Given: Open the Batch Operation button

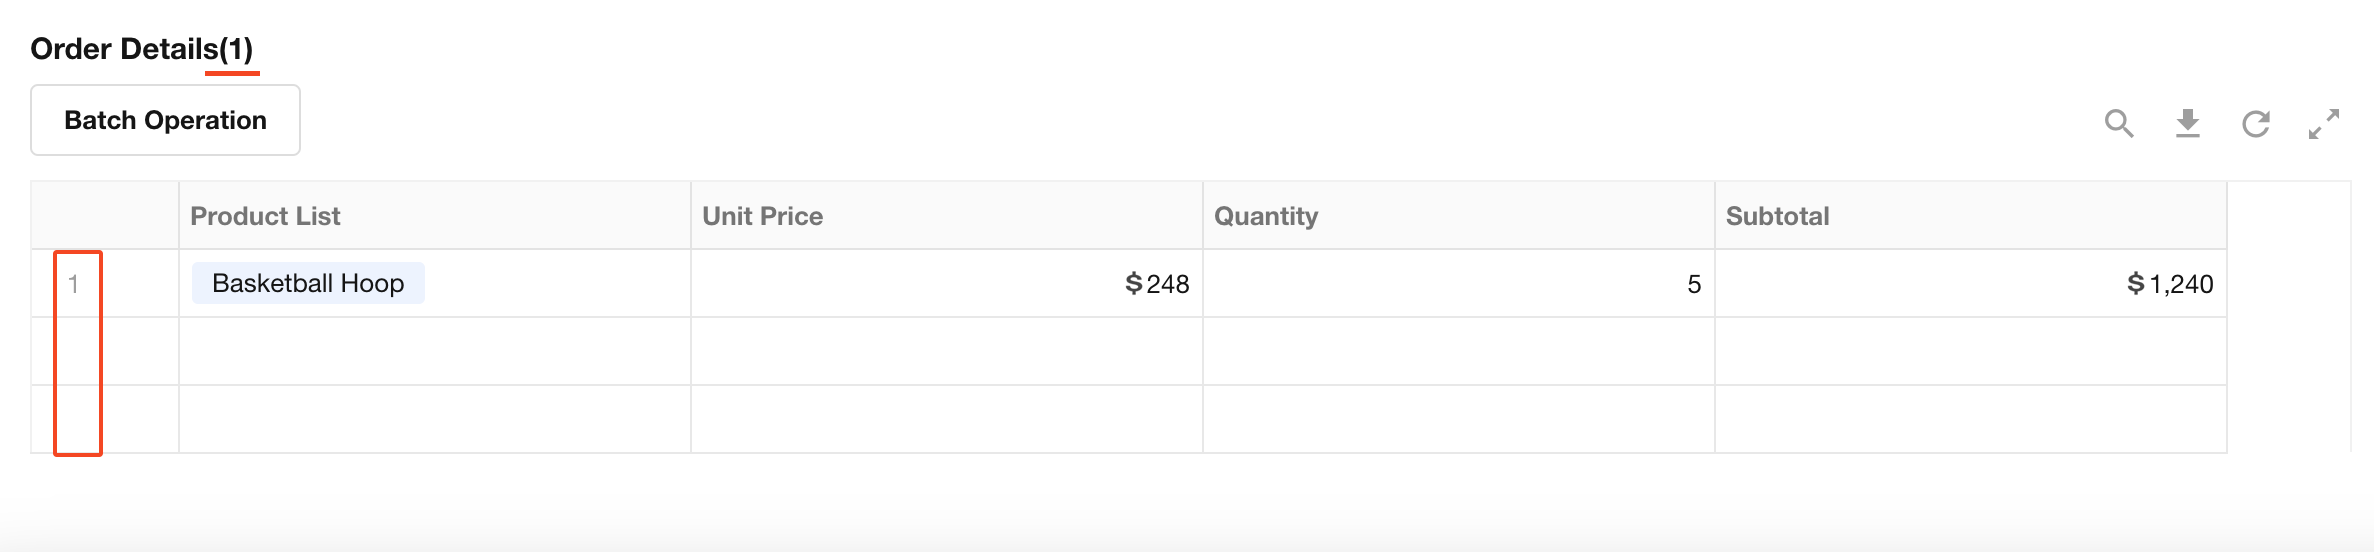Looking at the screenshot, I should tap(165, 120).
